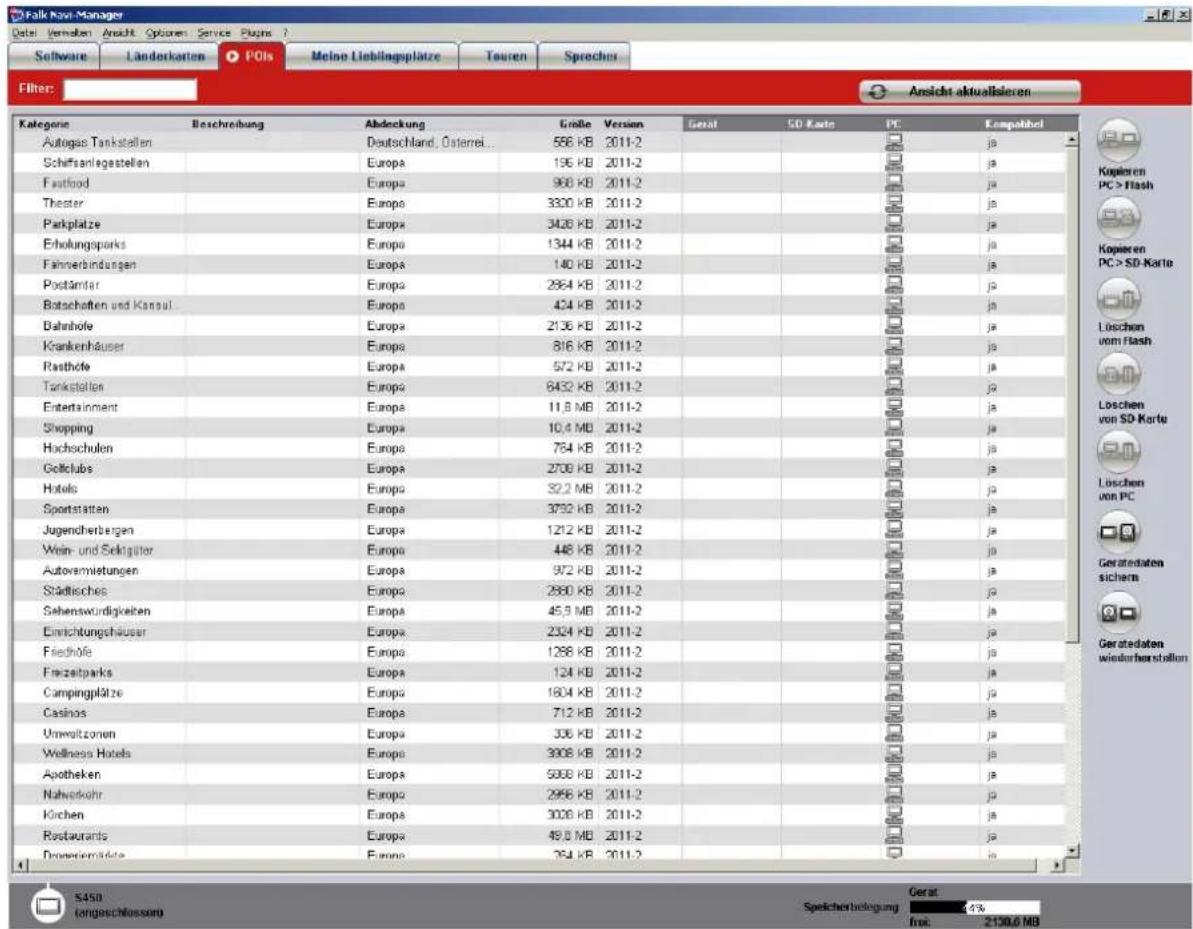Click the Löschen von PC icon
This screenshot has height=929, width=1193.
pos(1118,453)
